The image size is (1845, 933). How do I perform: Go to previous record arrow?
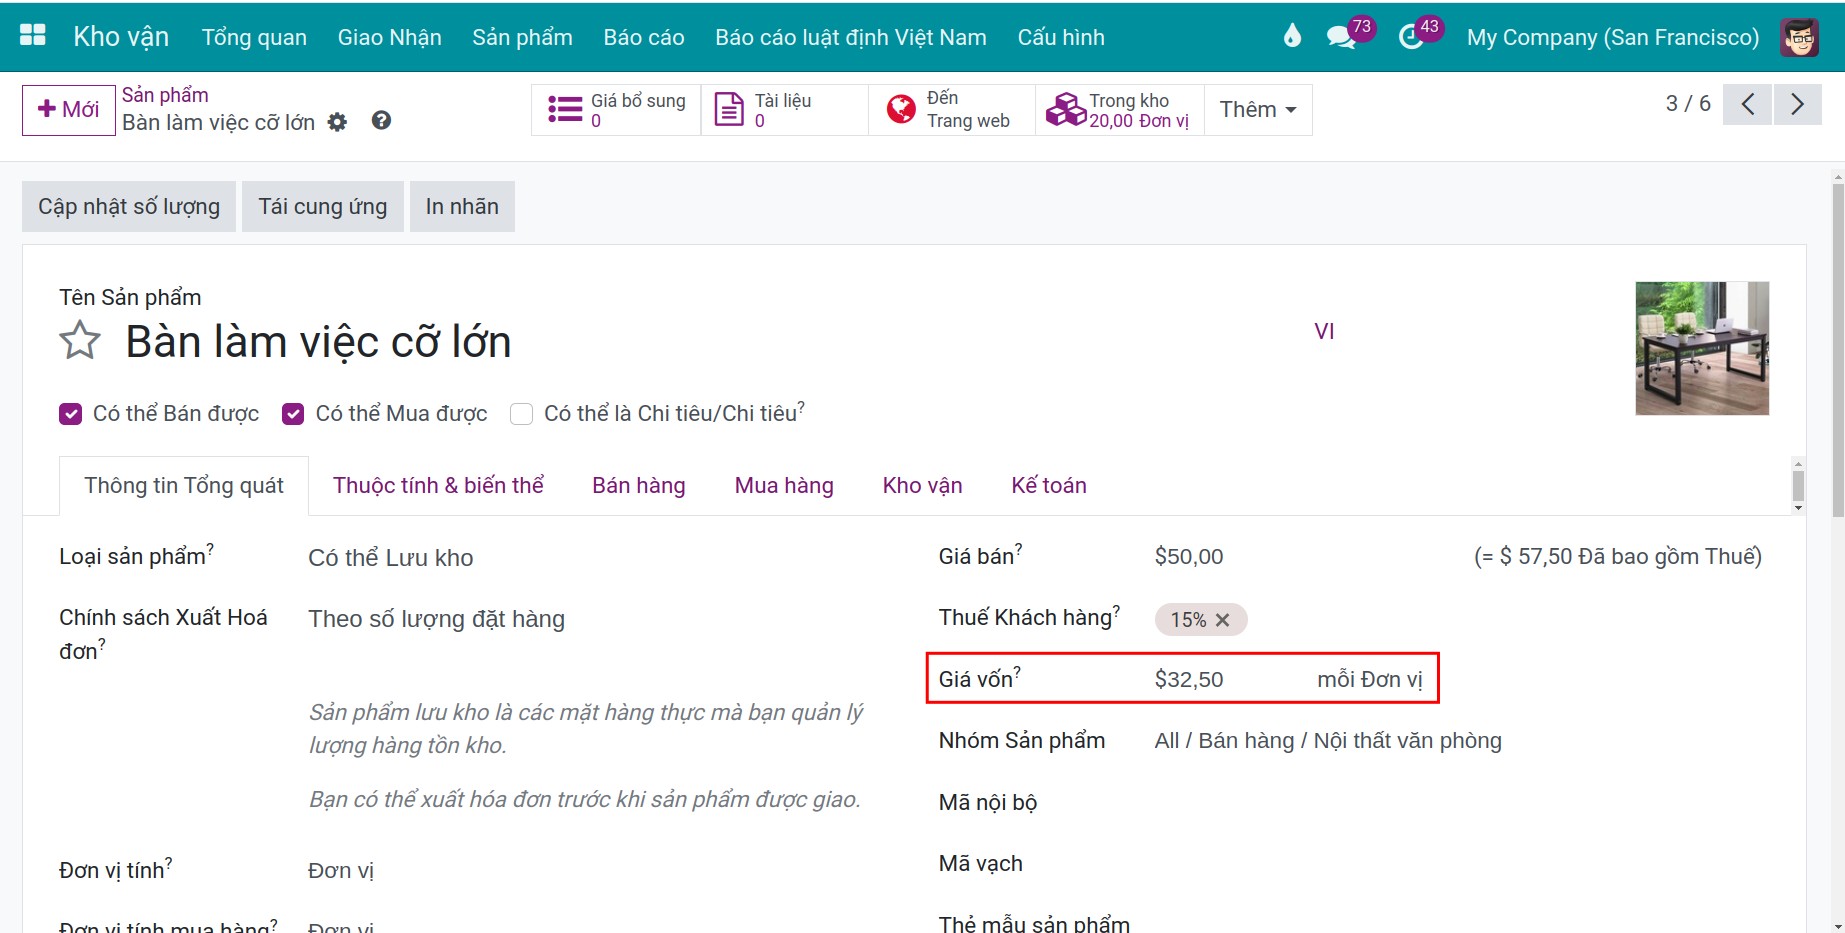pos(1748,104)
